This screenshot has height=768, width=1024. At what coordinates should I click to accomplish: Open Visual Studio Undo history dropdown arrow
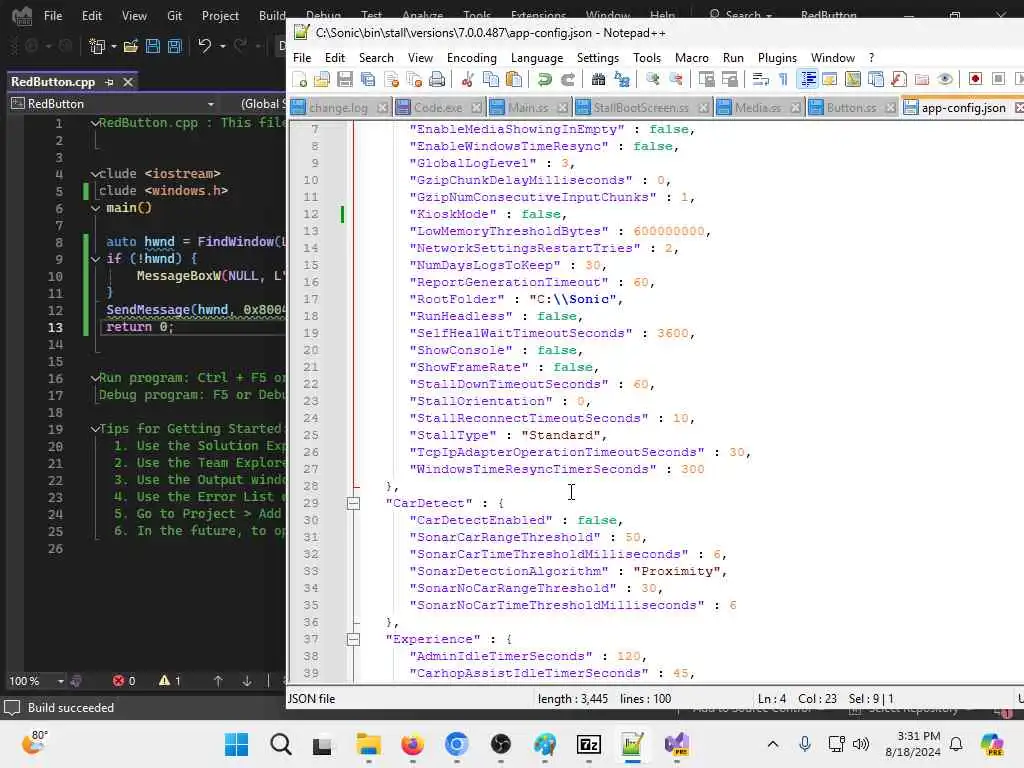(x=223, y=46)
